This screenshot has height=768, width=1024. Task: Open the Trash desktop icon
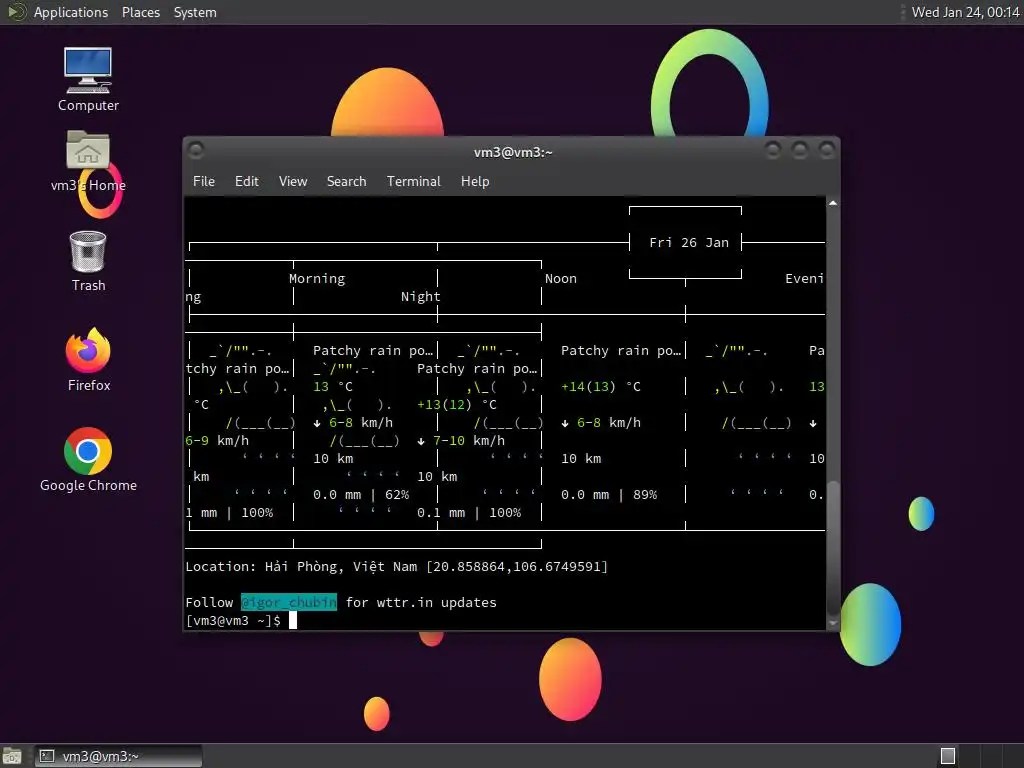88,261
